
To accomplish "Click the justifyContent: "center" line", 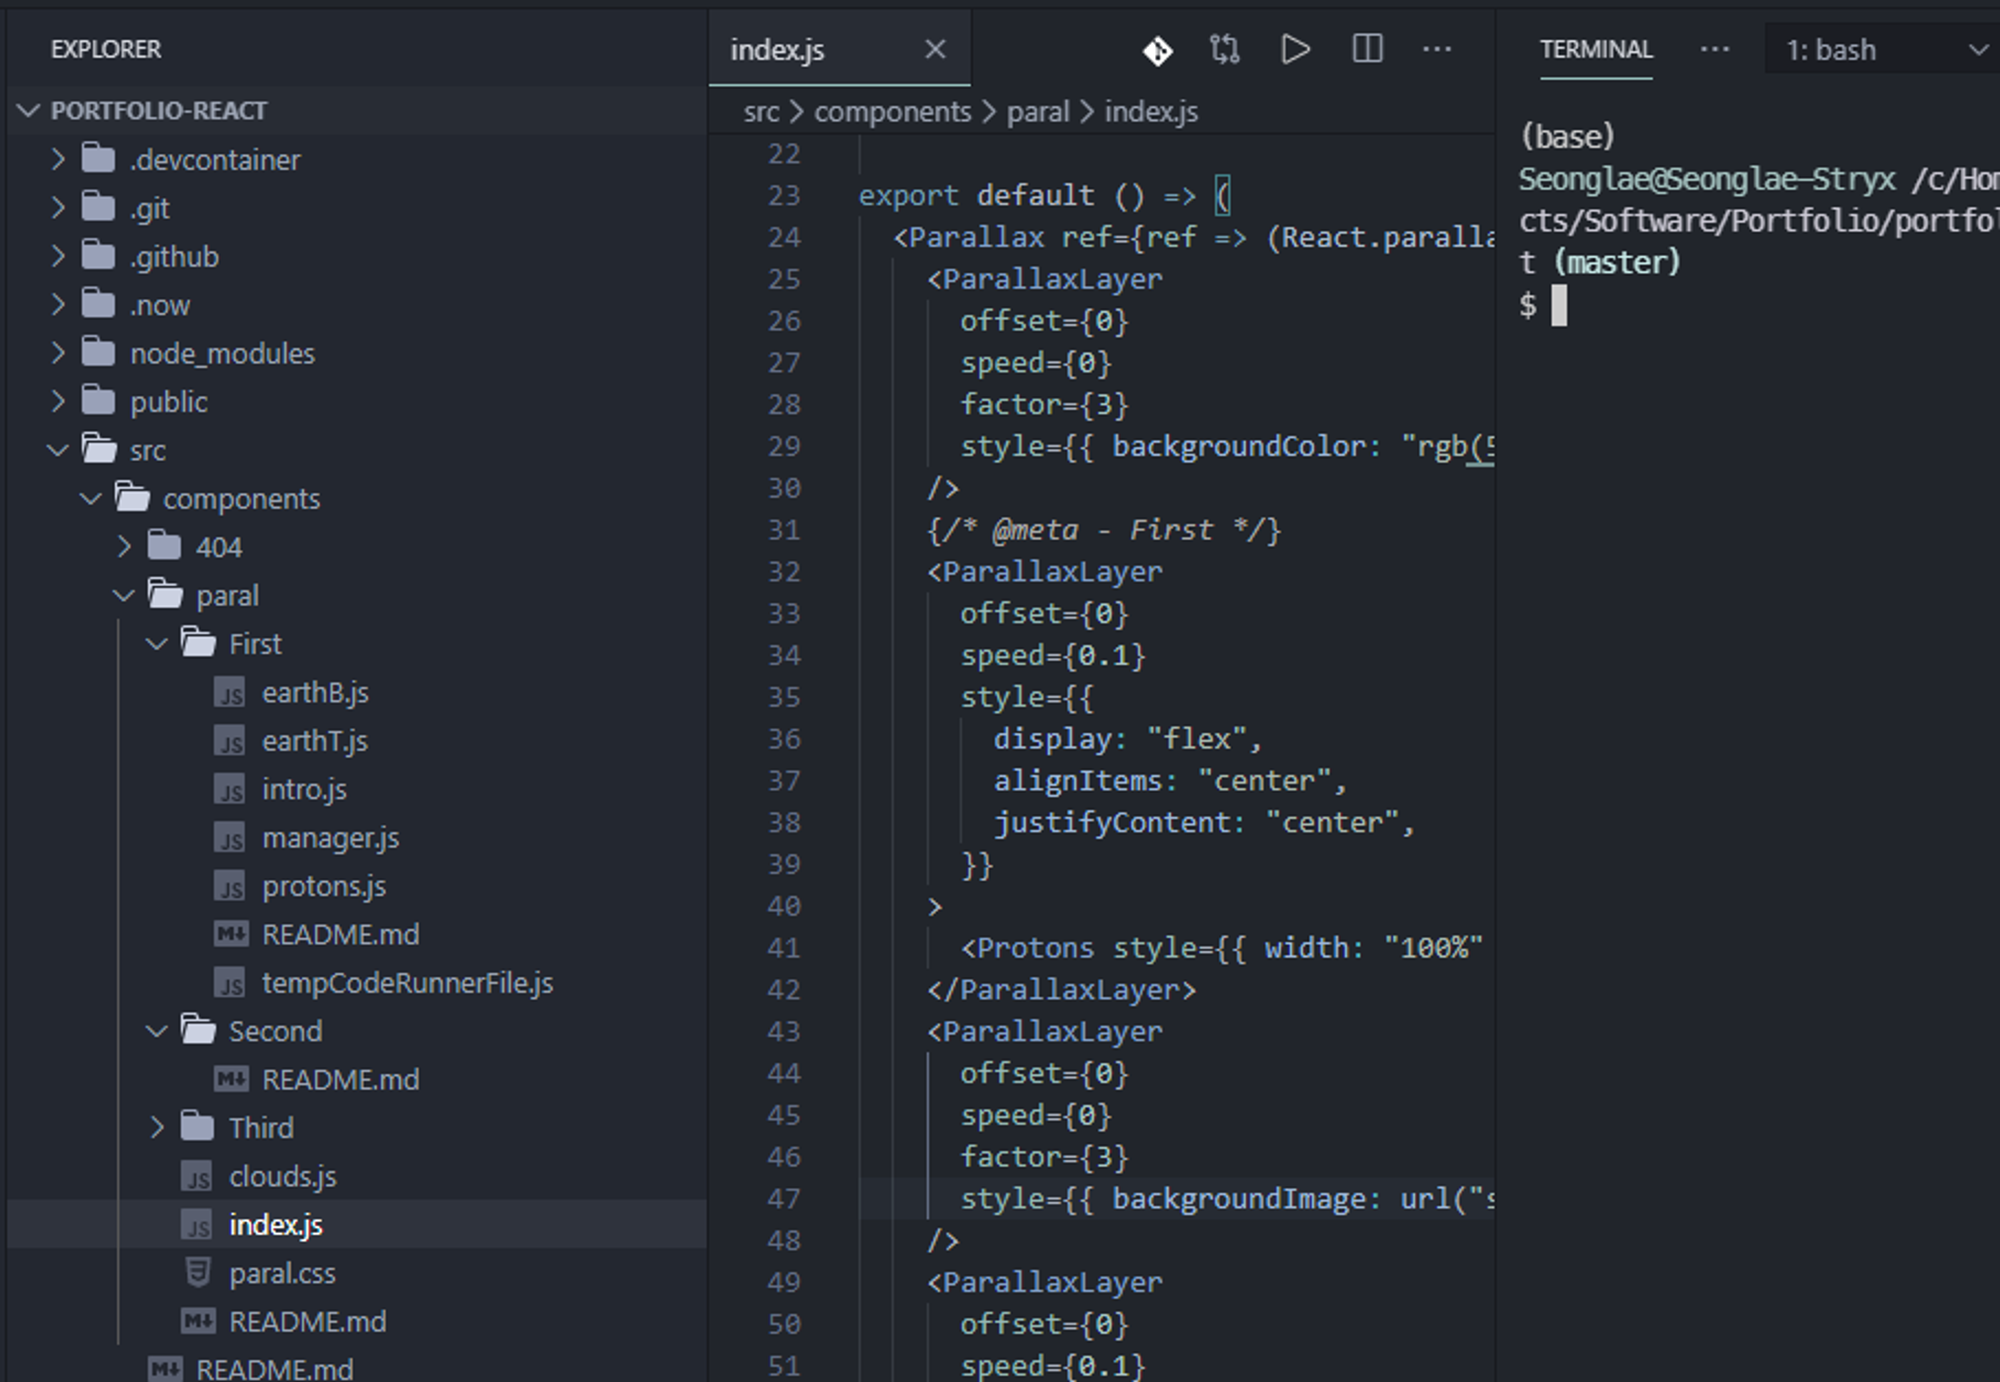I will coord(1204,822).
